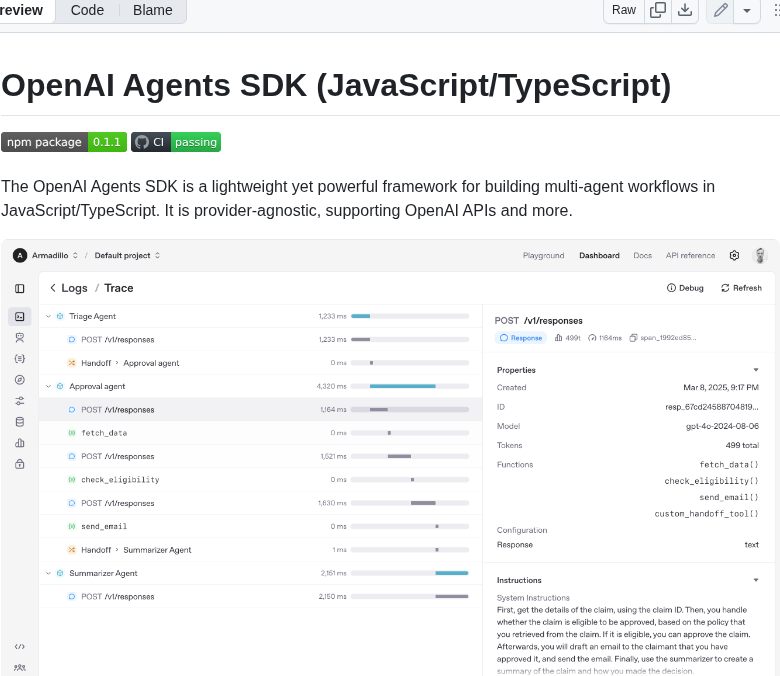The image size is (780, 676).
Task: Open the bar chart usage sidebar icon
Action: click(19, 443)
